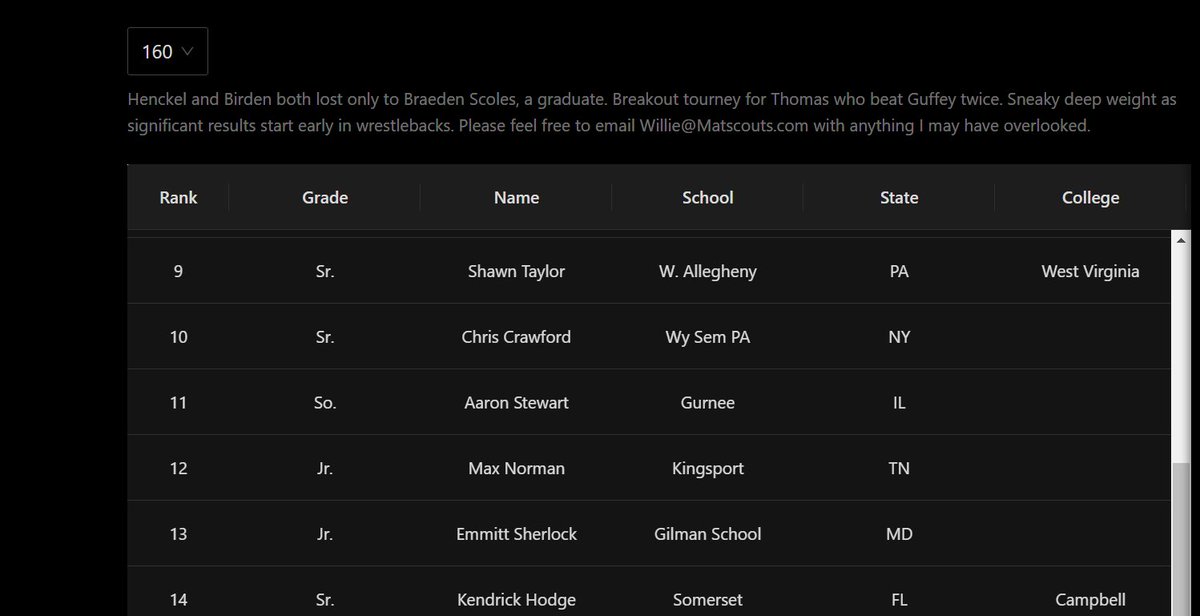Click the Wy Sem PA school cell
Screen dimensions: 1200x616
[x=708, y=337]
